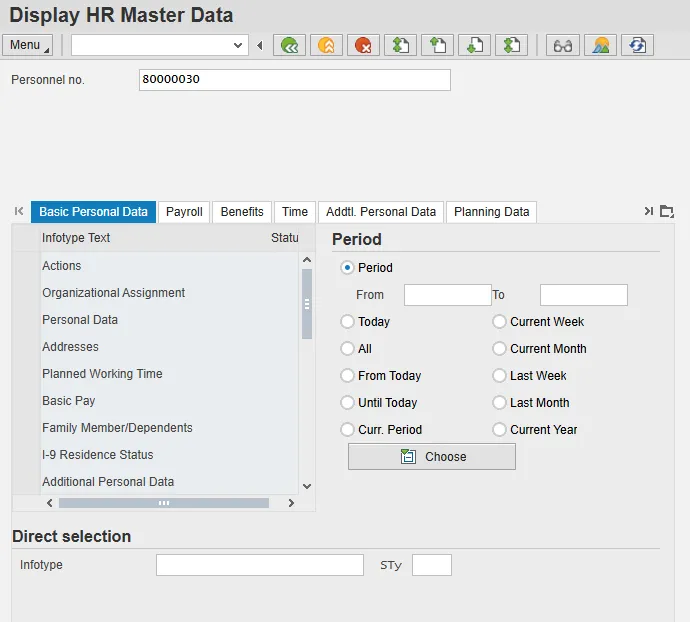Select the Organizational Assignment infotype row
This screenshot has width=690, height=622.
pos(113,293)
